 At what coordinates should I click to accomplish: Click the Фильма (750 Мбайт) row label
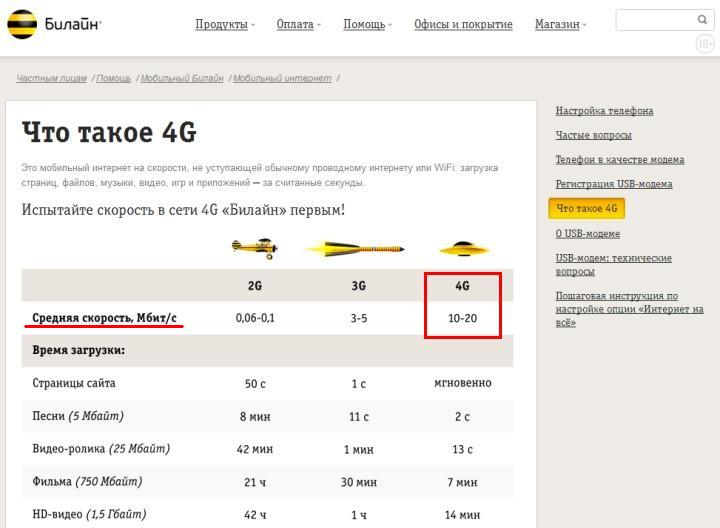87,482
